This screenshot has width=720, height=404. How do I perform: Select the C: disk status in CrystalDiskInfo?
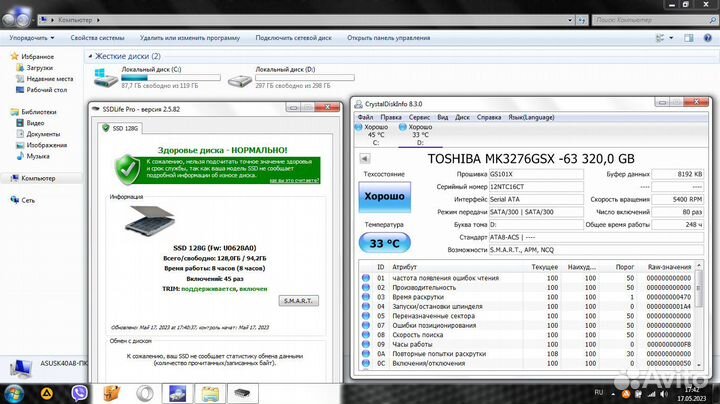(372, 135)
